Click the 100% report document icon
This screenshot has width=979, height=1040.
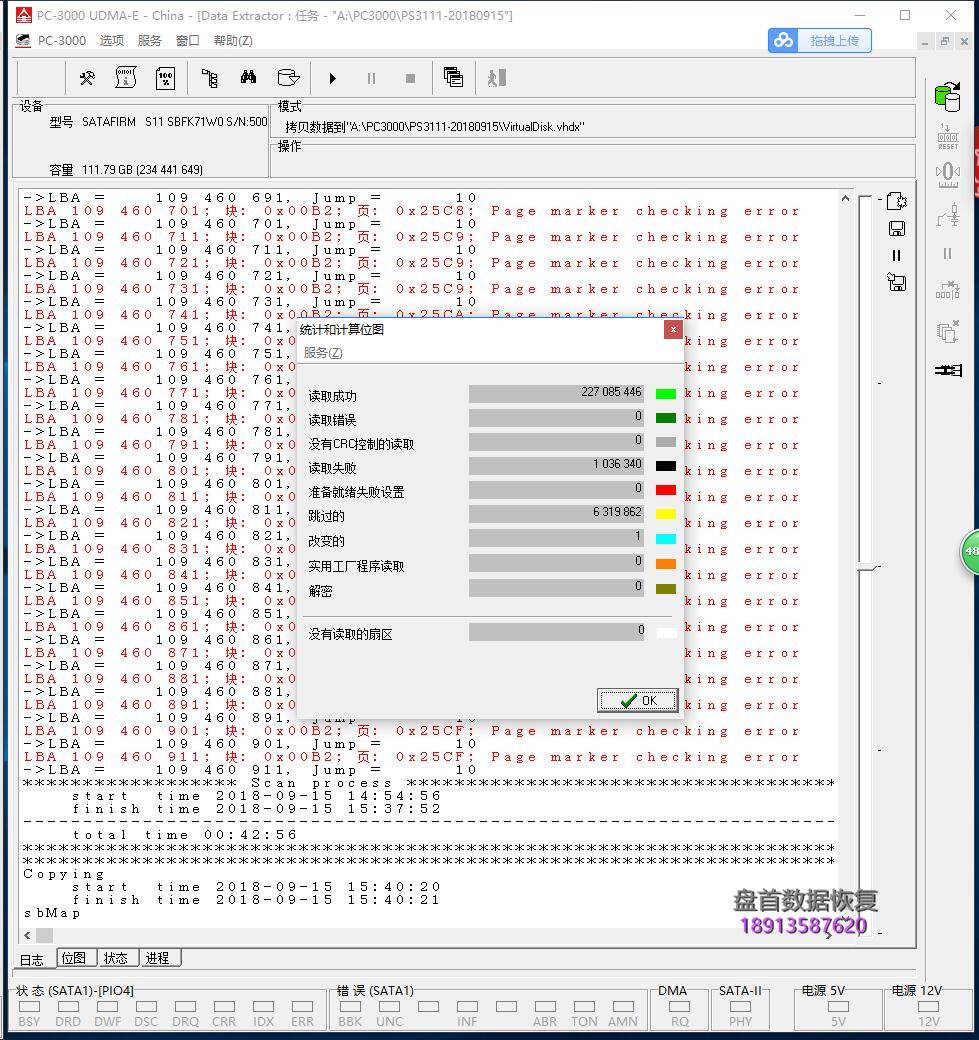(x=166, y=78)
